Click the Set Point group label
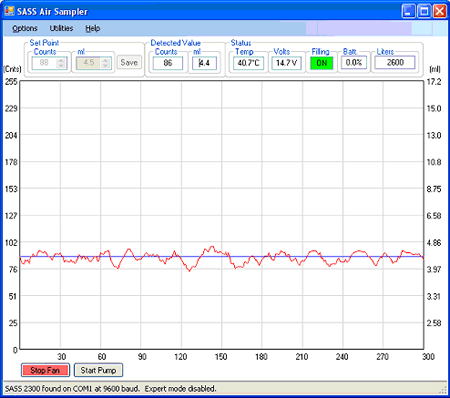The height and width of the screenshot is (398, 450). [44, 43]
